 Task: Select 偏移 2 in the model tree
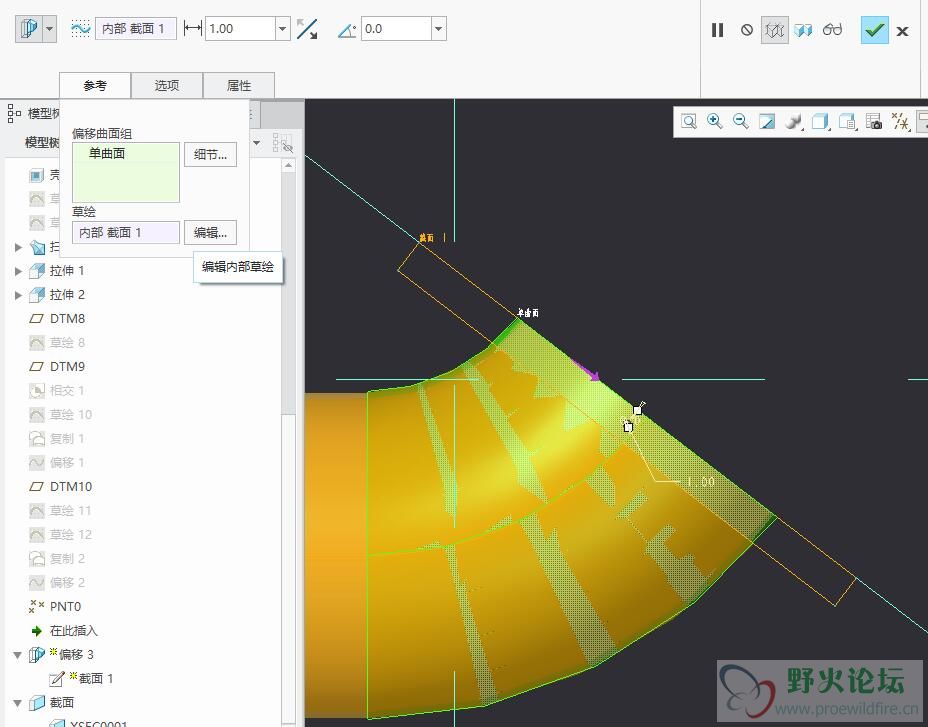tap(67, 583)
